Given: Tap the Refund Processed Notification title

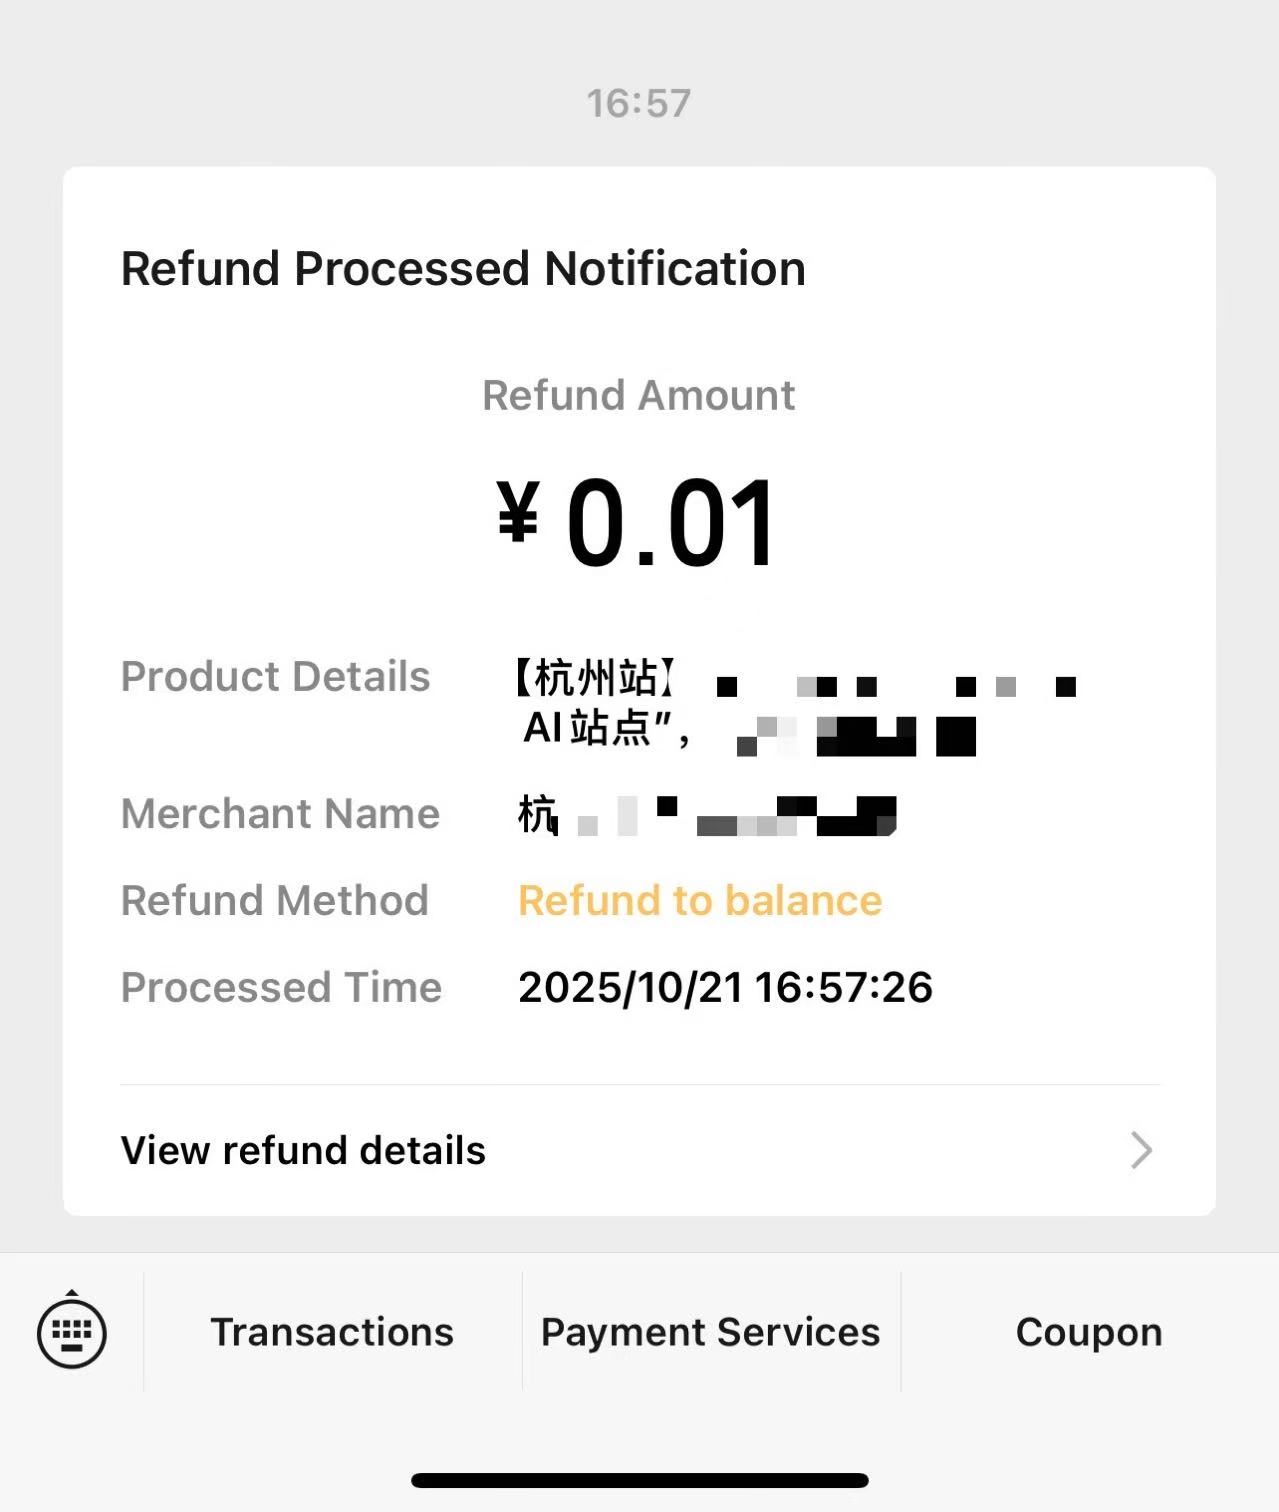Looking at the screenshot, I should (463, 269).
